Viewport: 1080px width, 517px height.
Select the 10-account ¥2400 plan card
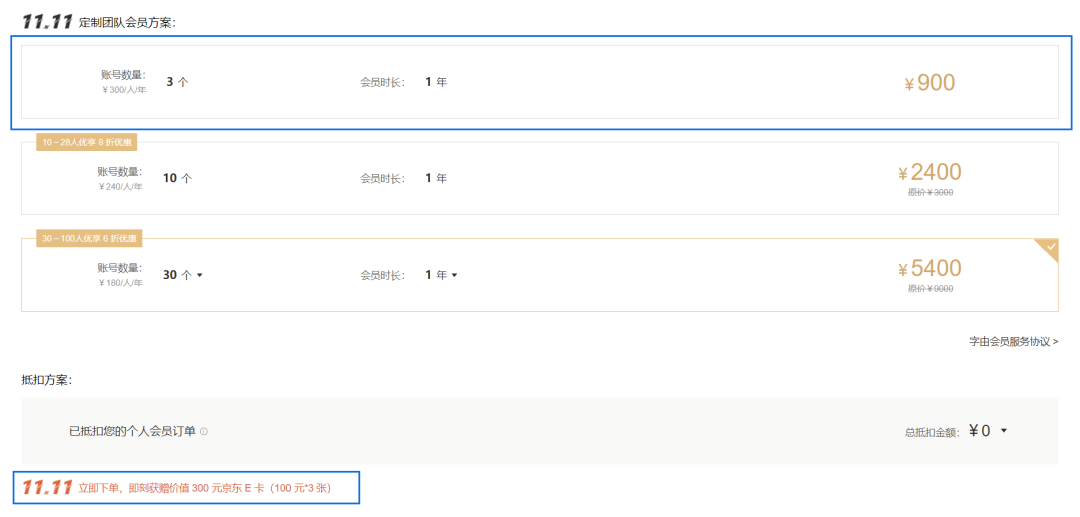[539, 178]
